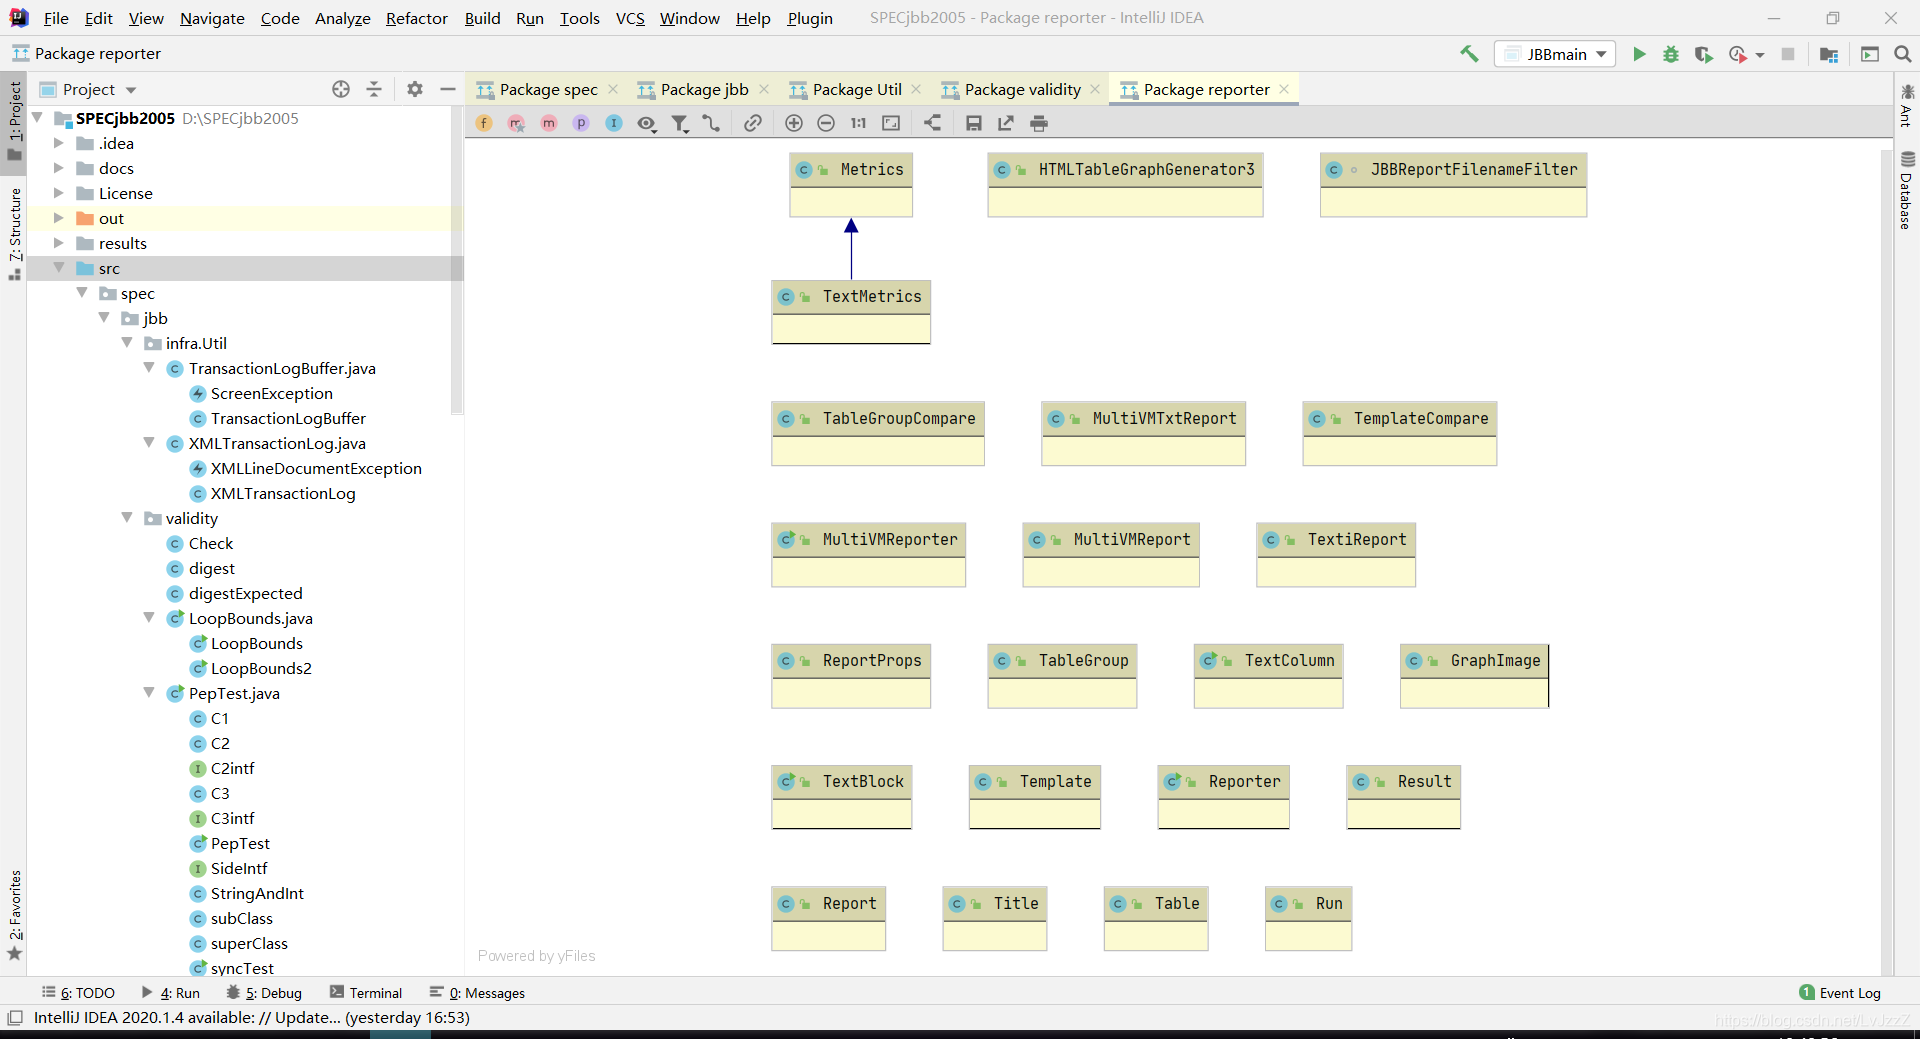Fit diagram content to window

click(x=891, y=123)
